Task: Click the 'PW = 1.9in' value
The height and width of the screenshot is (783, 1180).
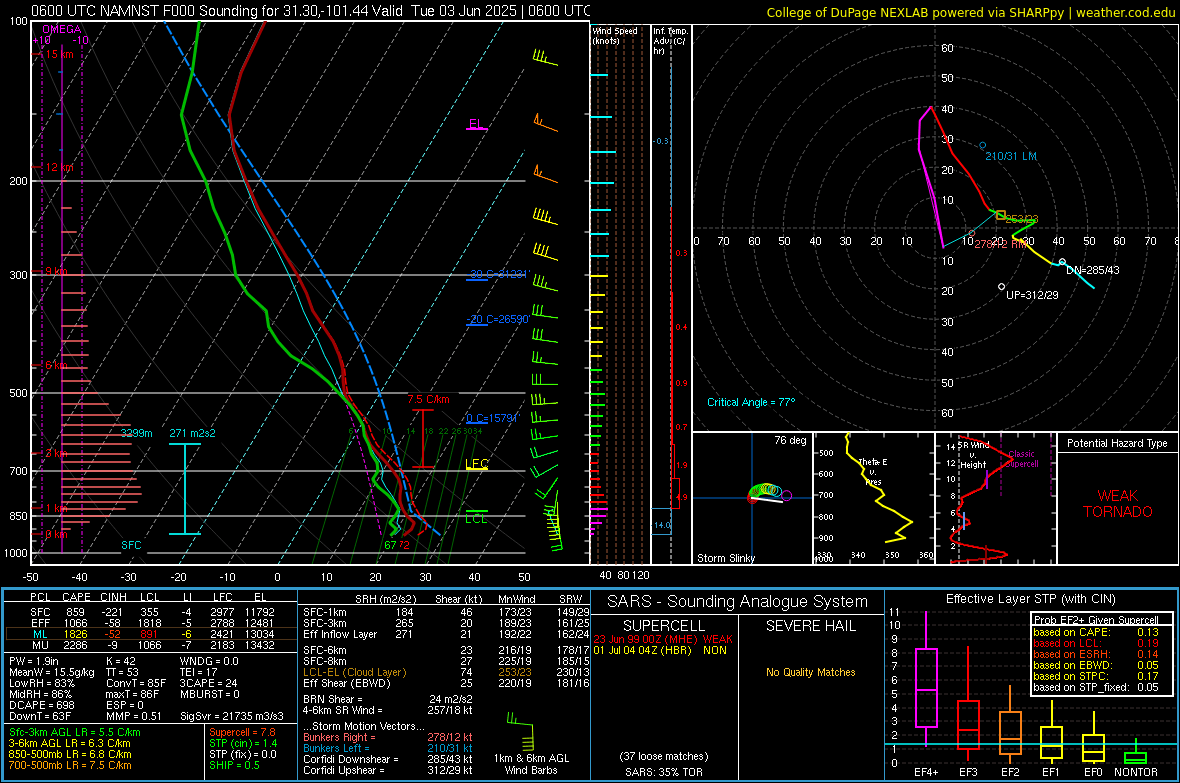Action: click(34, 661)
